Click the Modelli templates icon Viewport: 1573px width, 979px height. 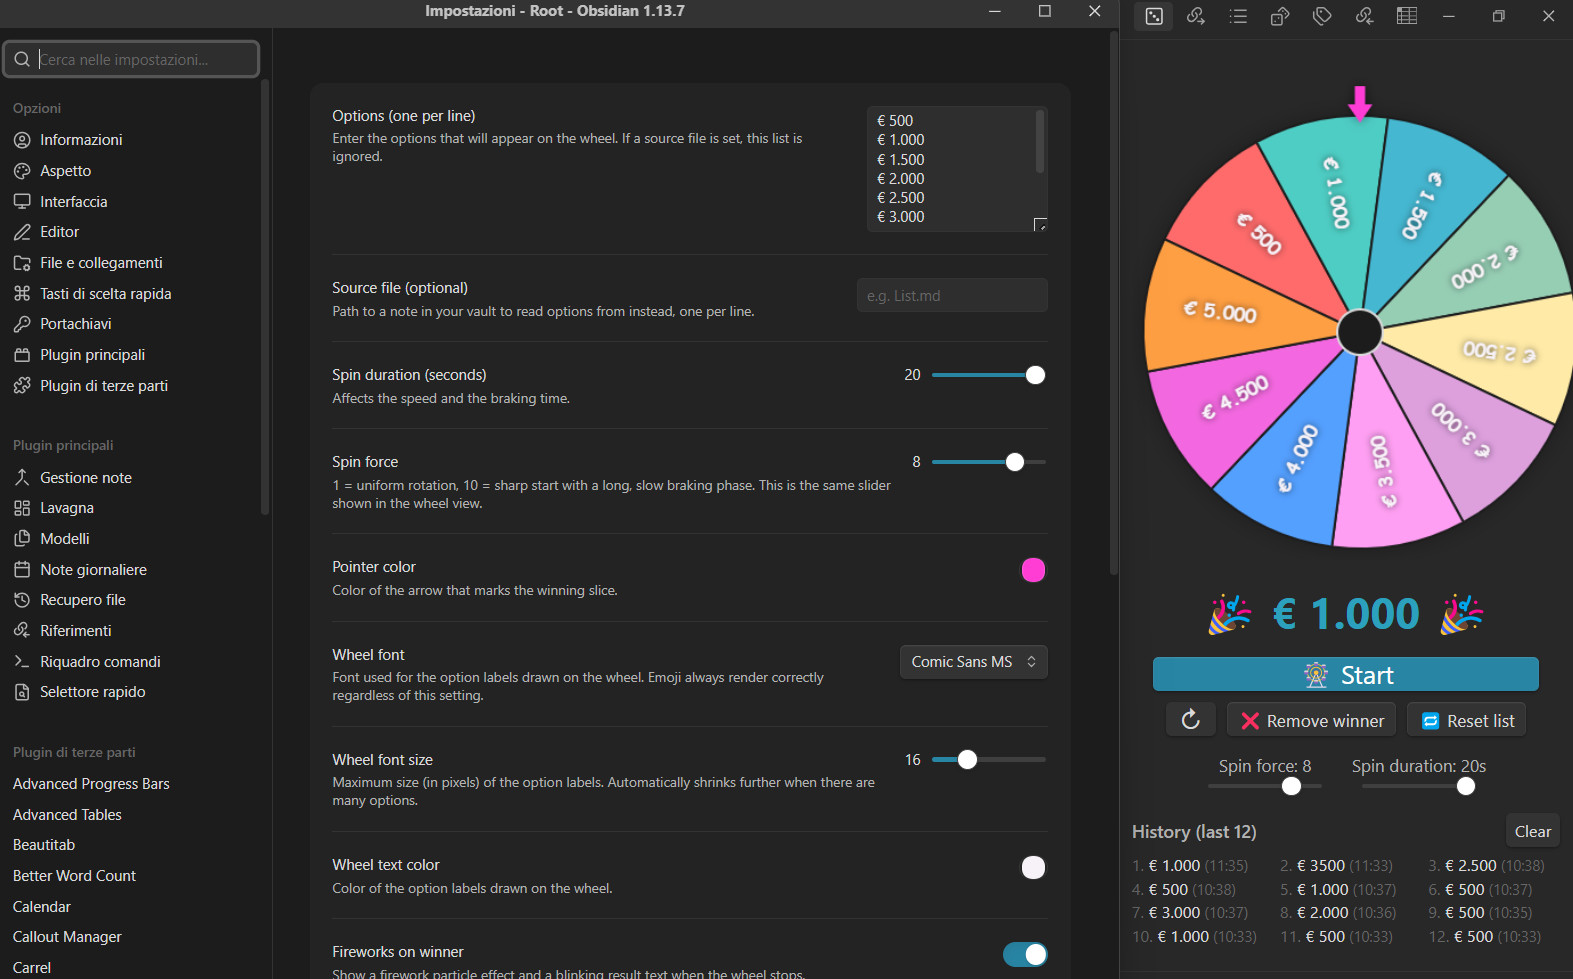coord(22,539)
